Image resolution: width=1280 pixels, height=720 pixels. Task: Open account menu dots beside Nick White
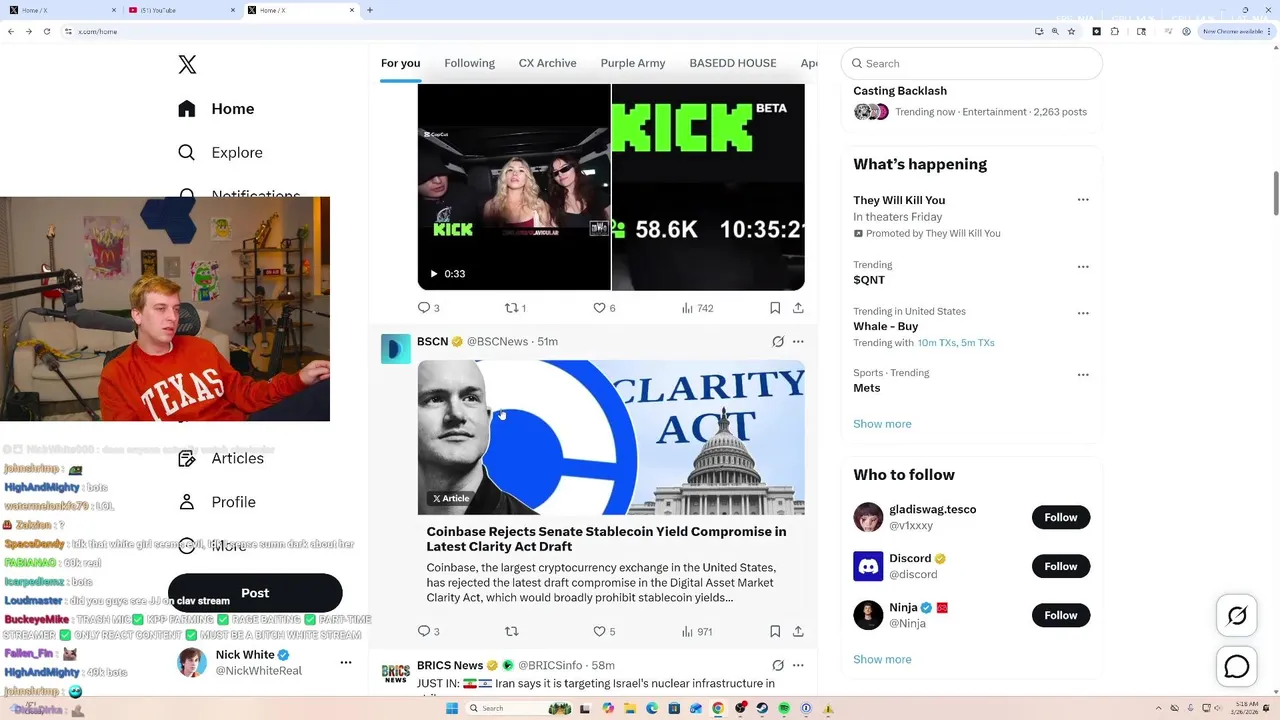[346, 662]
